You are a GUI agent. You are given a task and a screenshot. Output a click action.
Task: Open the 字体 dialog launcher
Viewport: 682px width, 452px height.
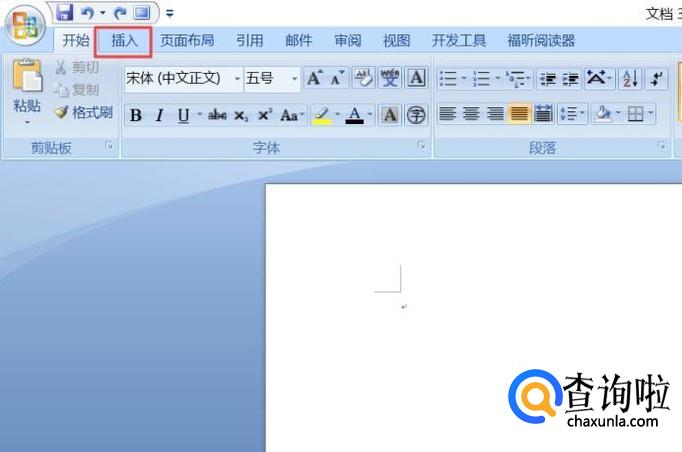[421, 145]
